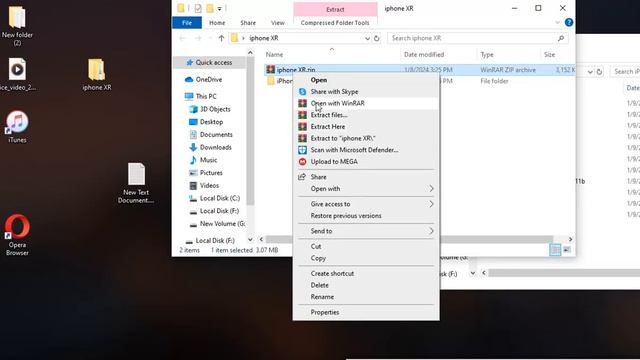
Task: Choose Extract to "iphone XR\"
Action: tap(343, 138)
